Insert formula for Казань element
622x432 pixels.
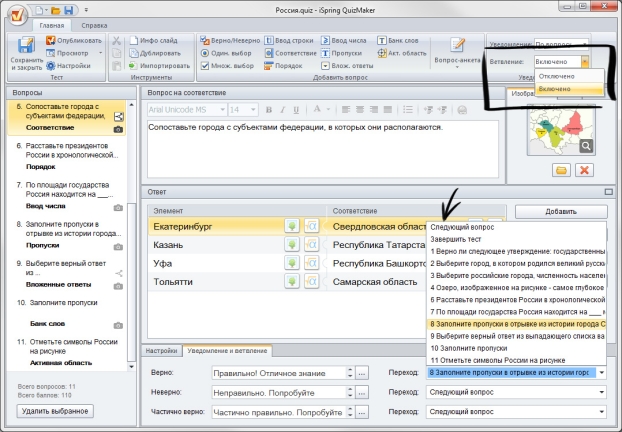coord(311,245)
